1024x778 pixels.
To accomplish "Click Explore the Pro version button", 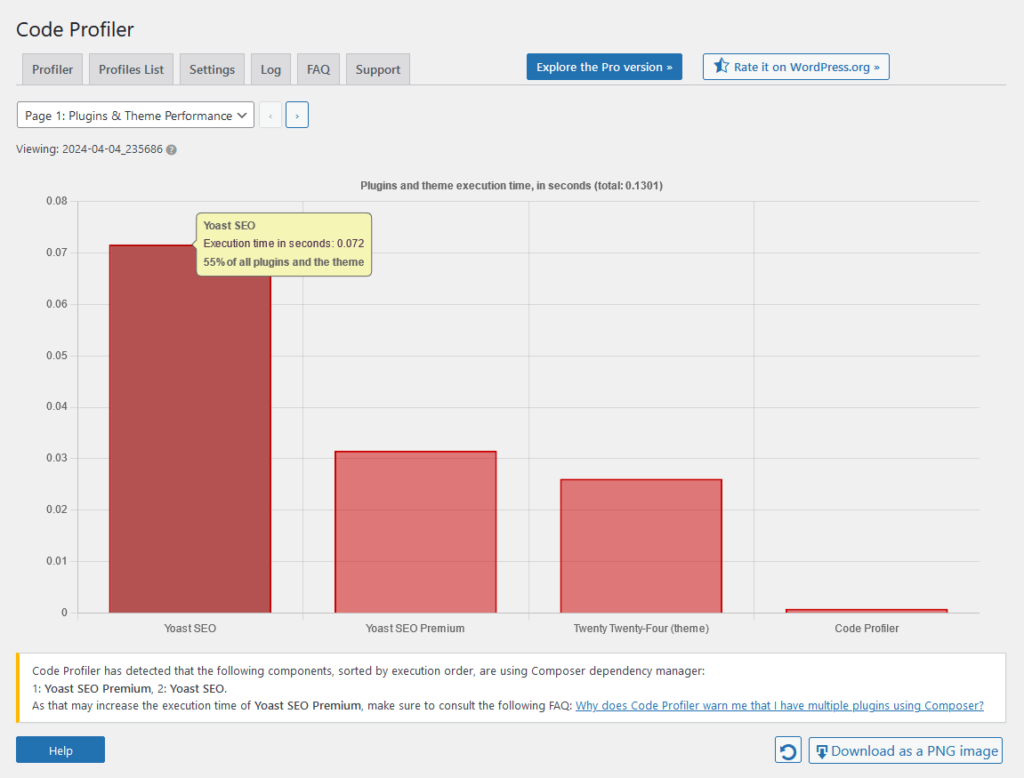I will [604, 67].
